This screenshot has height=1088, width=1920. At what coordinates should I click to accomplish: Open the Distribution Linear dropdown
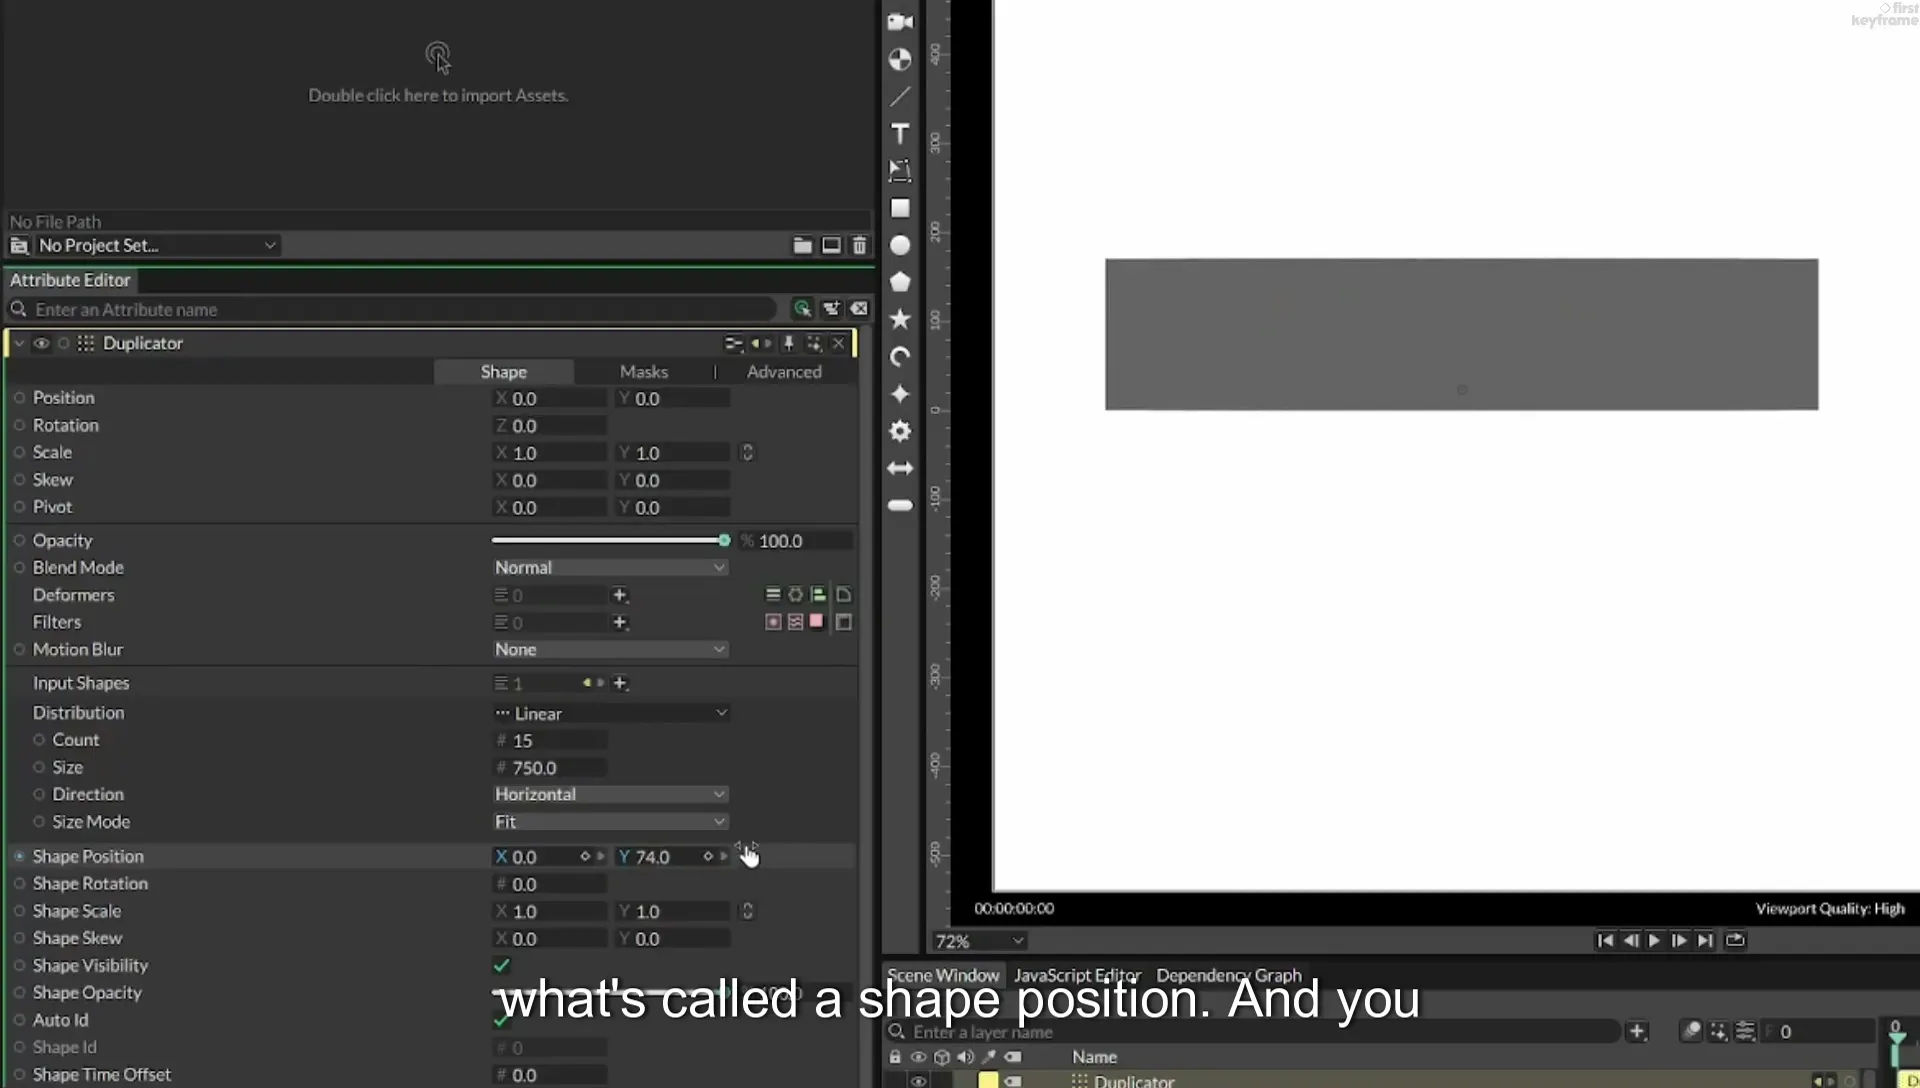[610, 713]
